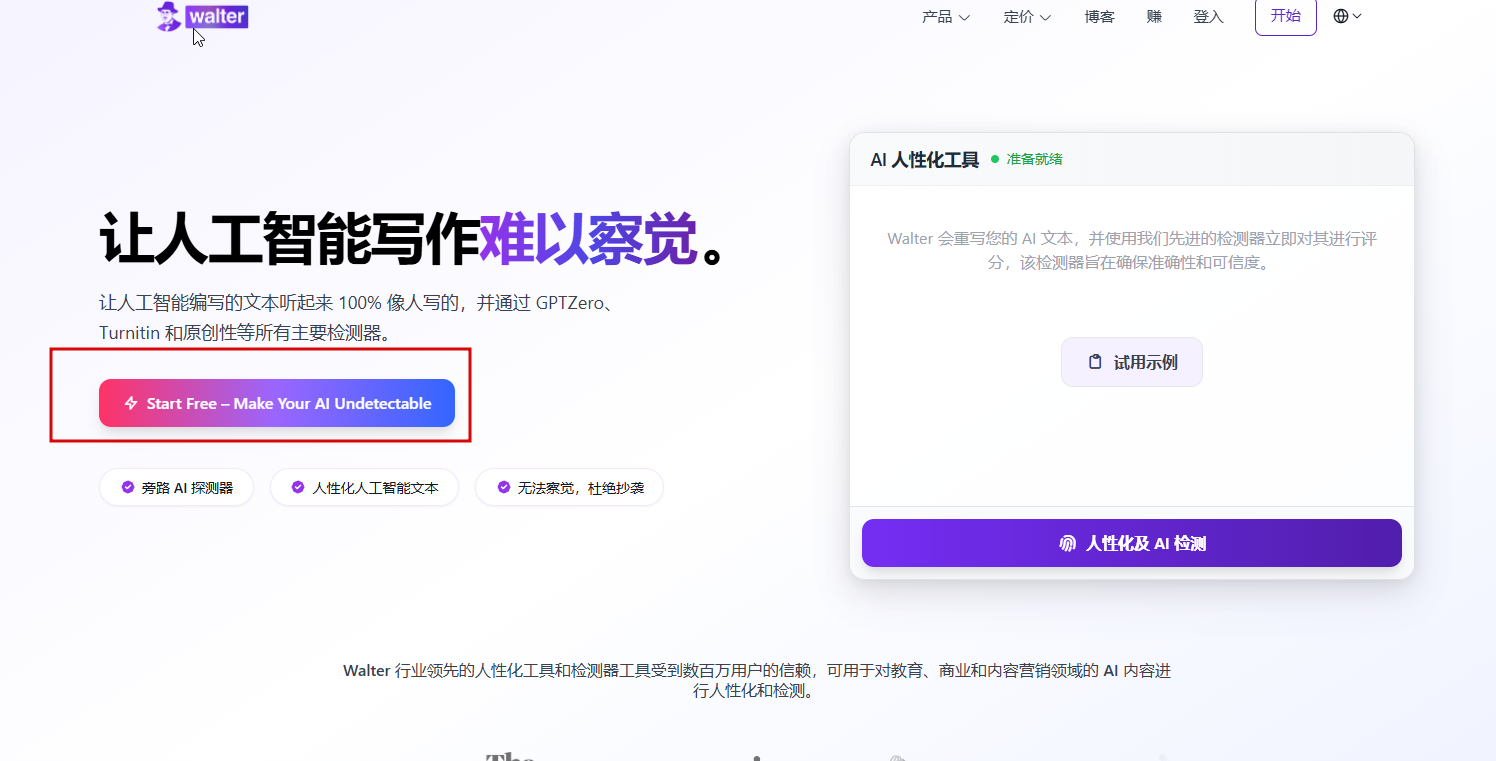The image size is (1496, 761).
Task: Click the Walter 行业领先 description paragraph
Action: pyautogui.click(x=756, y=681)
